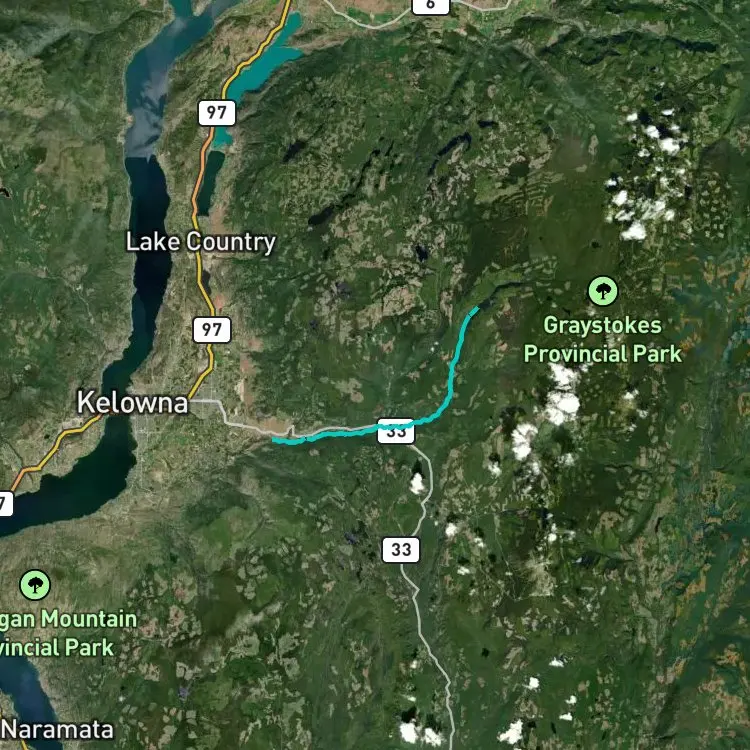
Task: Click the partially visible highway shield at left edge
Action: [x=6, y=504]
